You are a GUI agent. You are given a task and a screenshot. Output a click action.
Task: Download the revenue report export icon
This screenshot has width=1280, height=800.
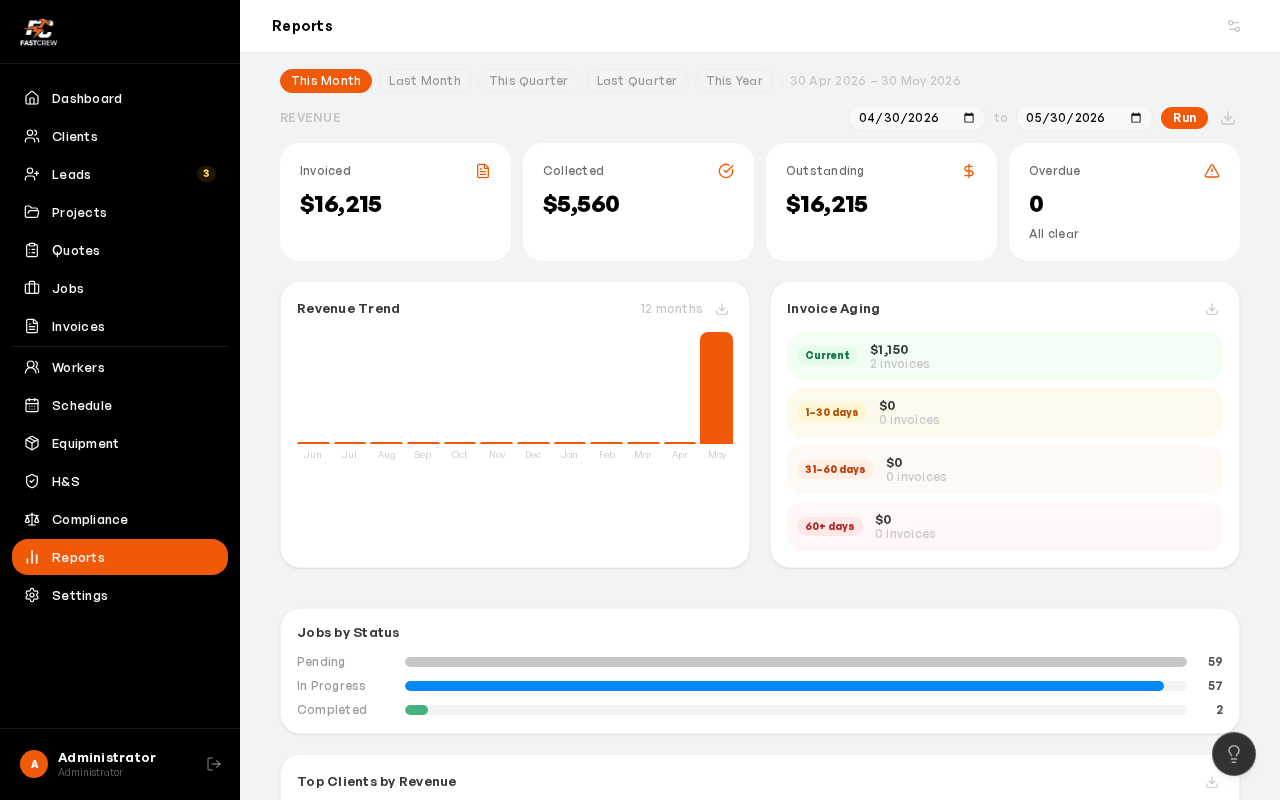[1228, 118]
